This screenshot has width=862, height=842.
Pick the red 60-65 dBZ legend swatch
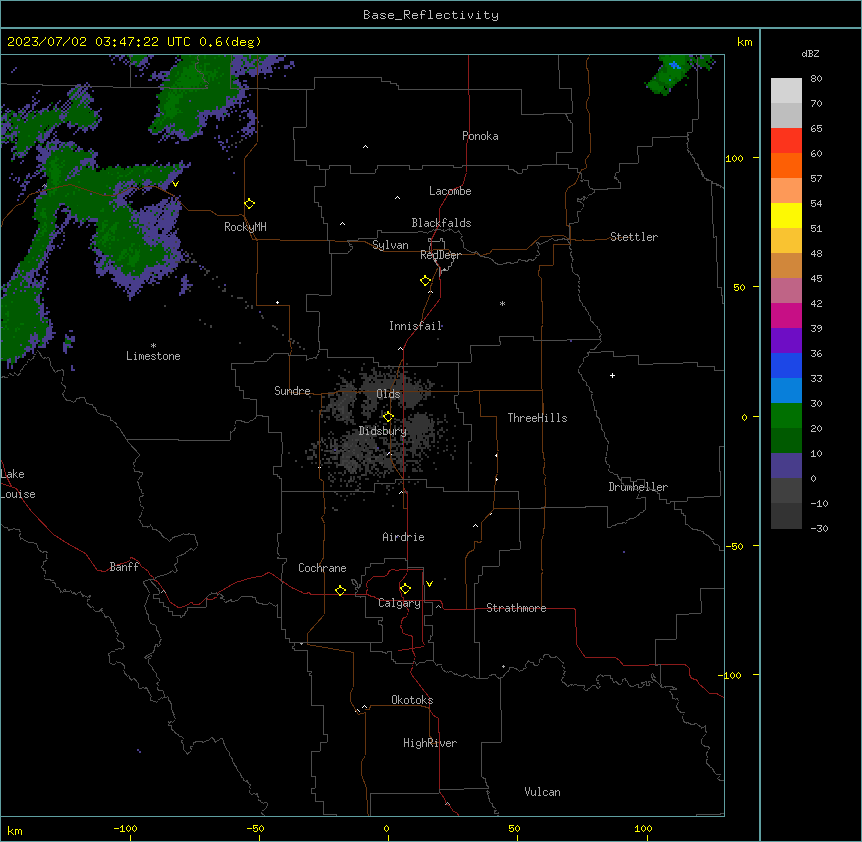pos(786,140)
